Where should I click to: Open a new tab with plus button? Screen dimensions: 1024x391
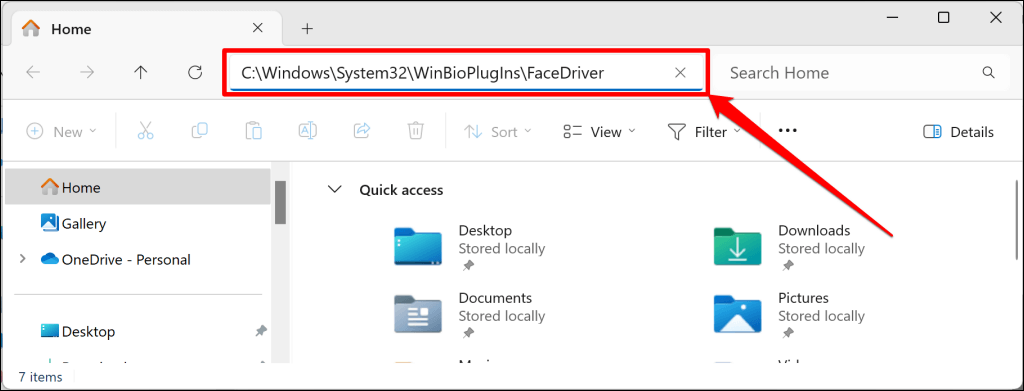tap(307, 29)
